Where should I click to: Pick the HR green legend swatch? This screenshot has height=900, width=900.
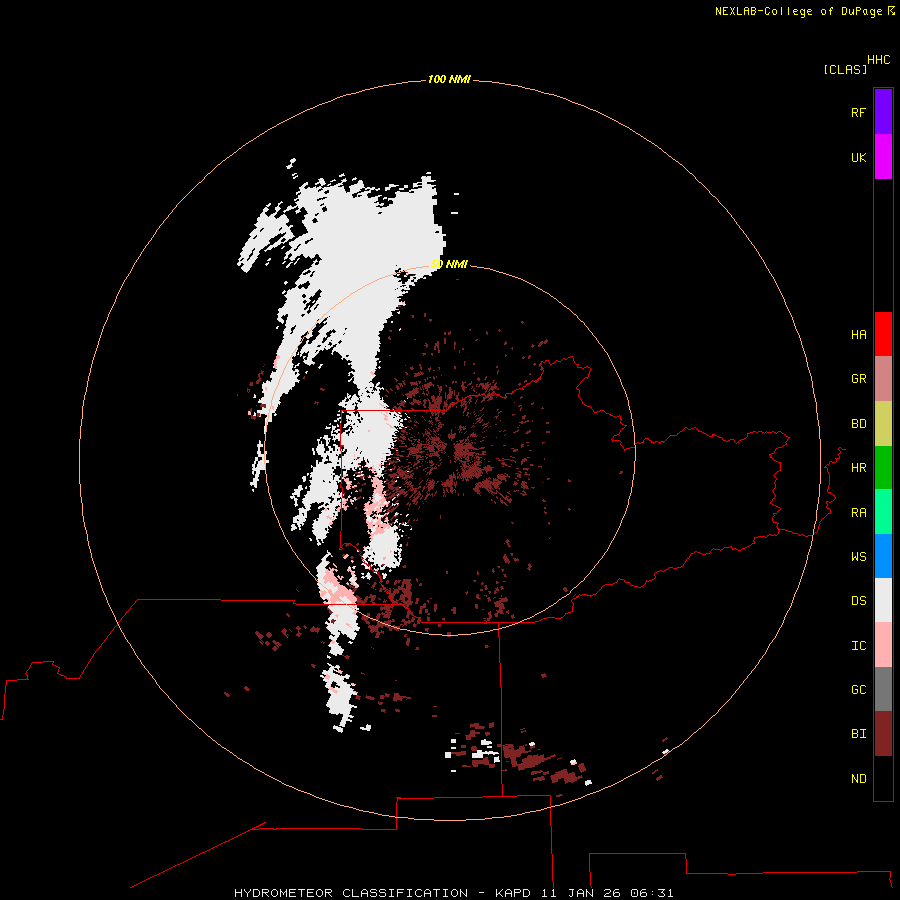pos(883,468)
